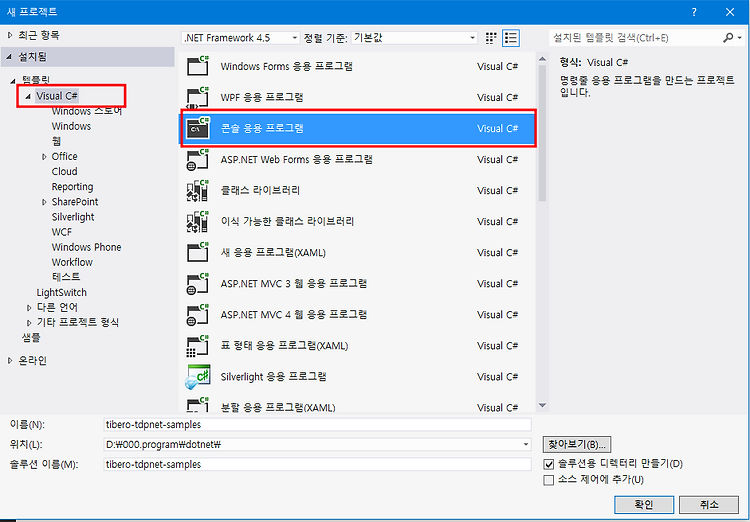Click the search magnifier icon

(728, 37)
